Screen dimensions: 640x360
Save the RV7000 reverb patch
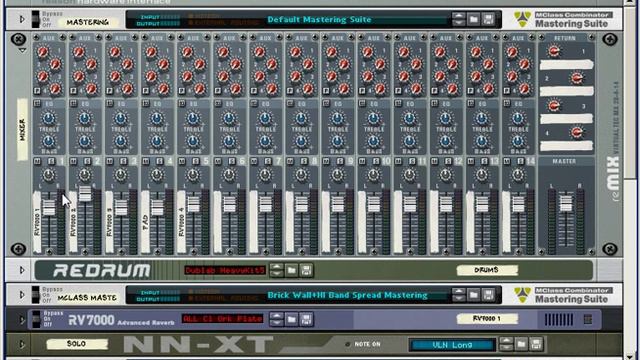point(307,319)
